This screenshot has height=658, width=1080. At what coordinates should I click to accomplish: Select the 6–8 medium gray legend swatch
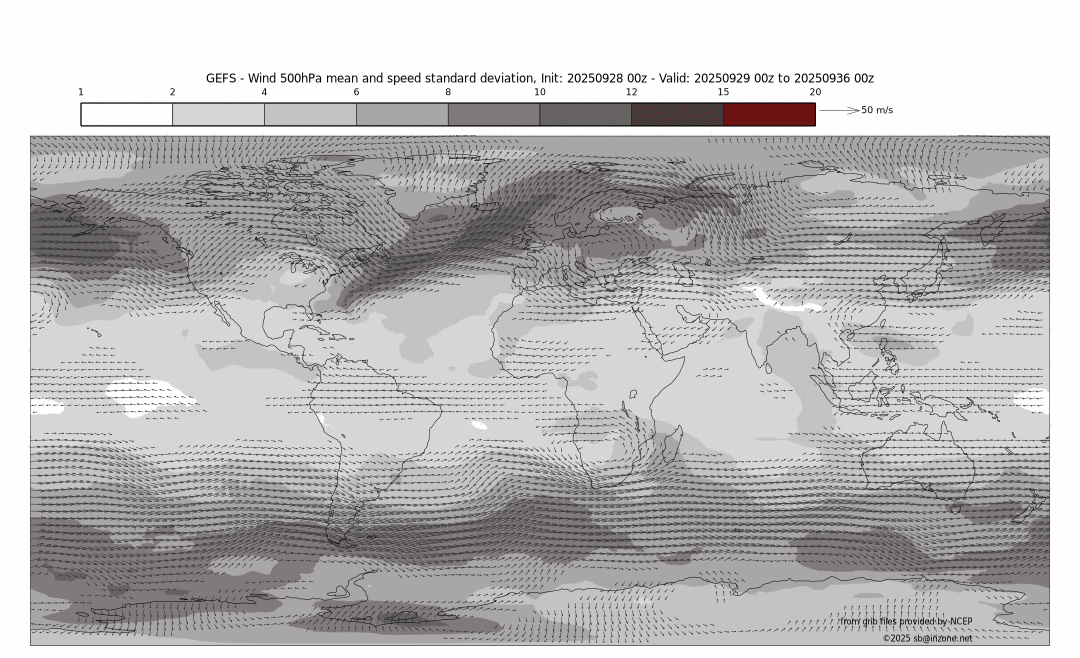click(x=402, y=114)
